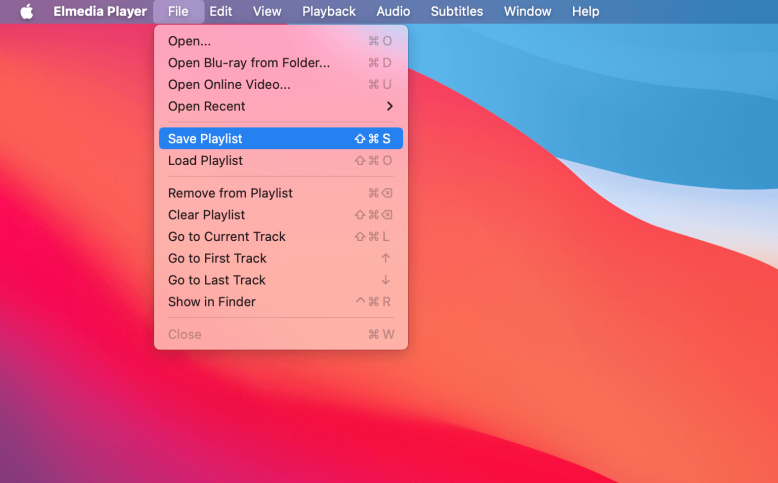Click Load Playlist menu item

pos(281,160)
